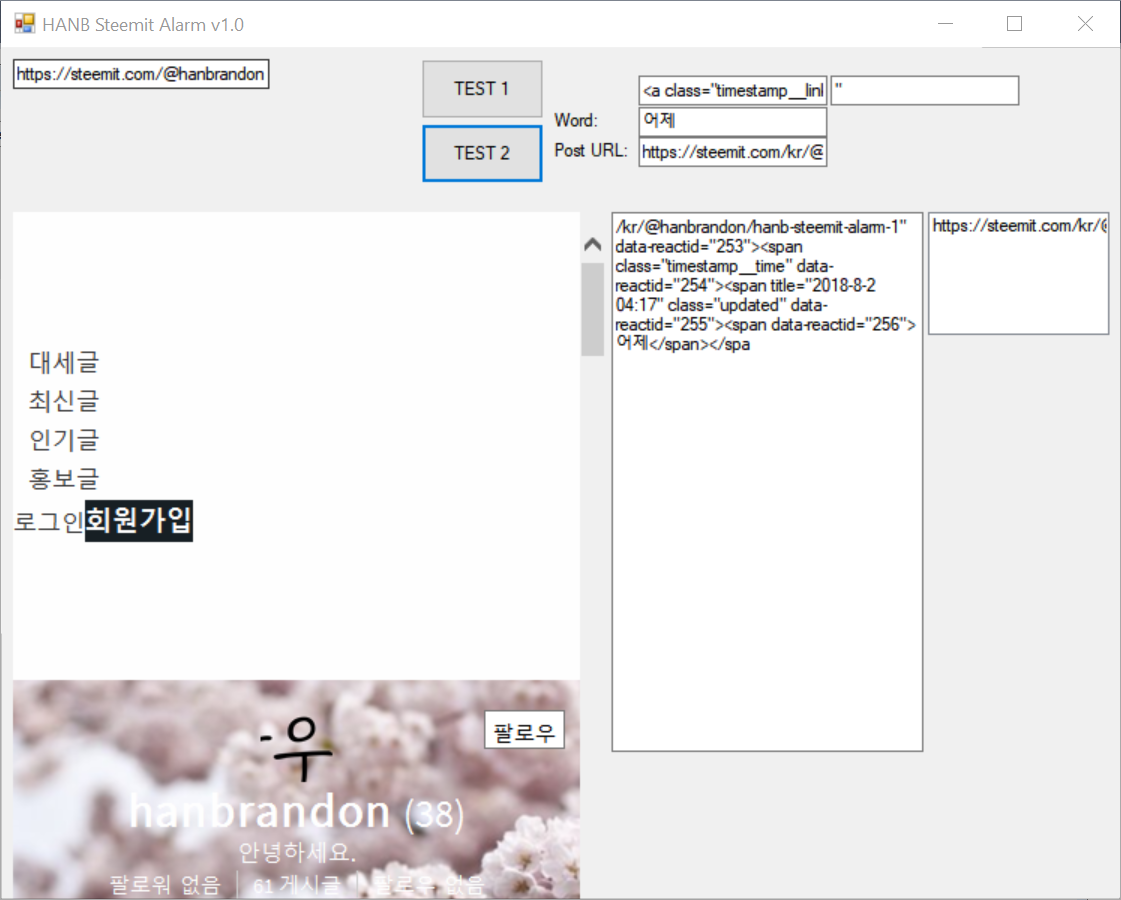Viewport: 1121px width, 900px height.
Task: Open the 홍보글 link
Action: (64, 478)
